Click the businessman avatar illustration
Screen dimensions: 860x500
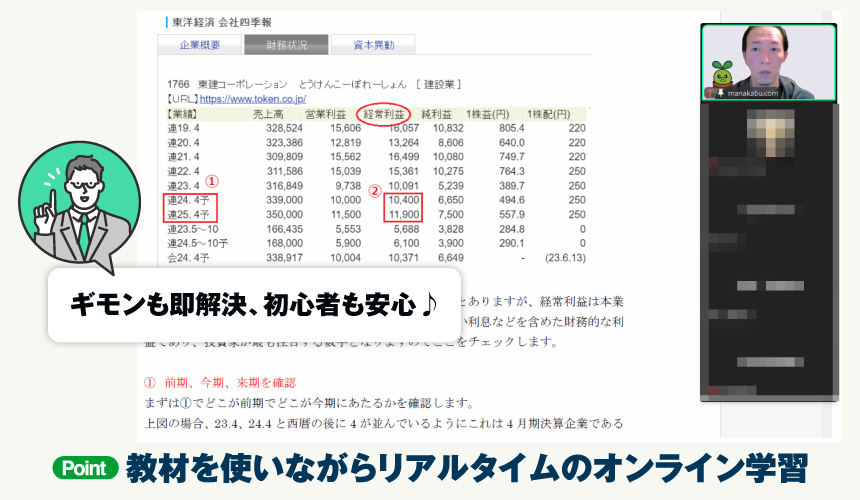80,203
